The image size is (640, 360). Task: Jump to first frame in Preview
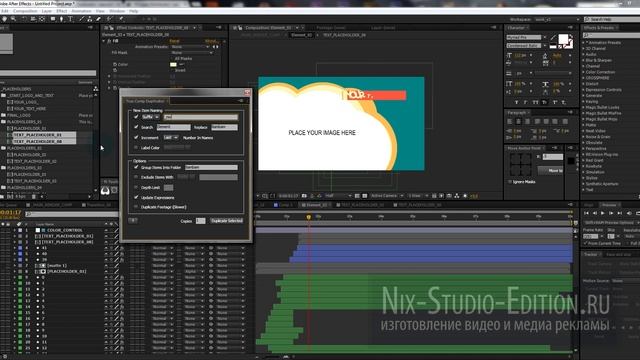(x=587, y=213)
